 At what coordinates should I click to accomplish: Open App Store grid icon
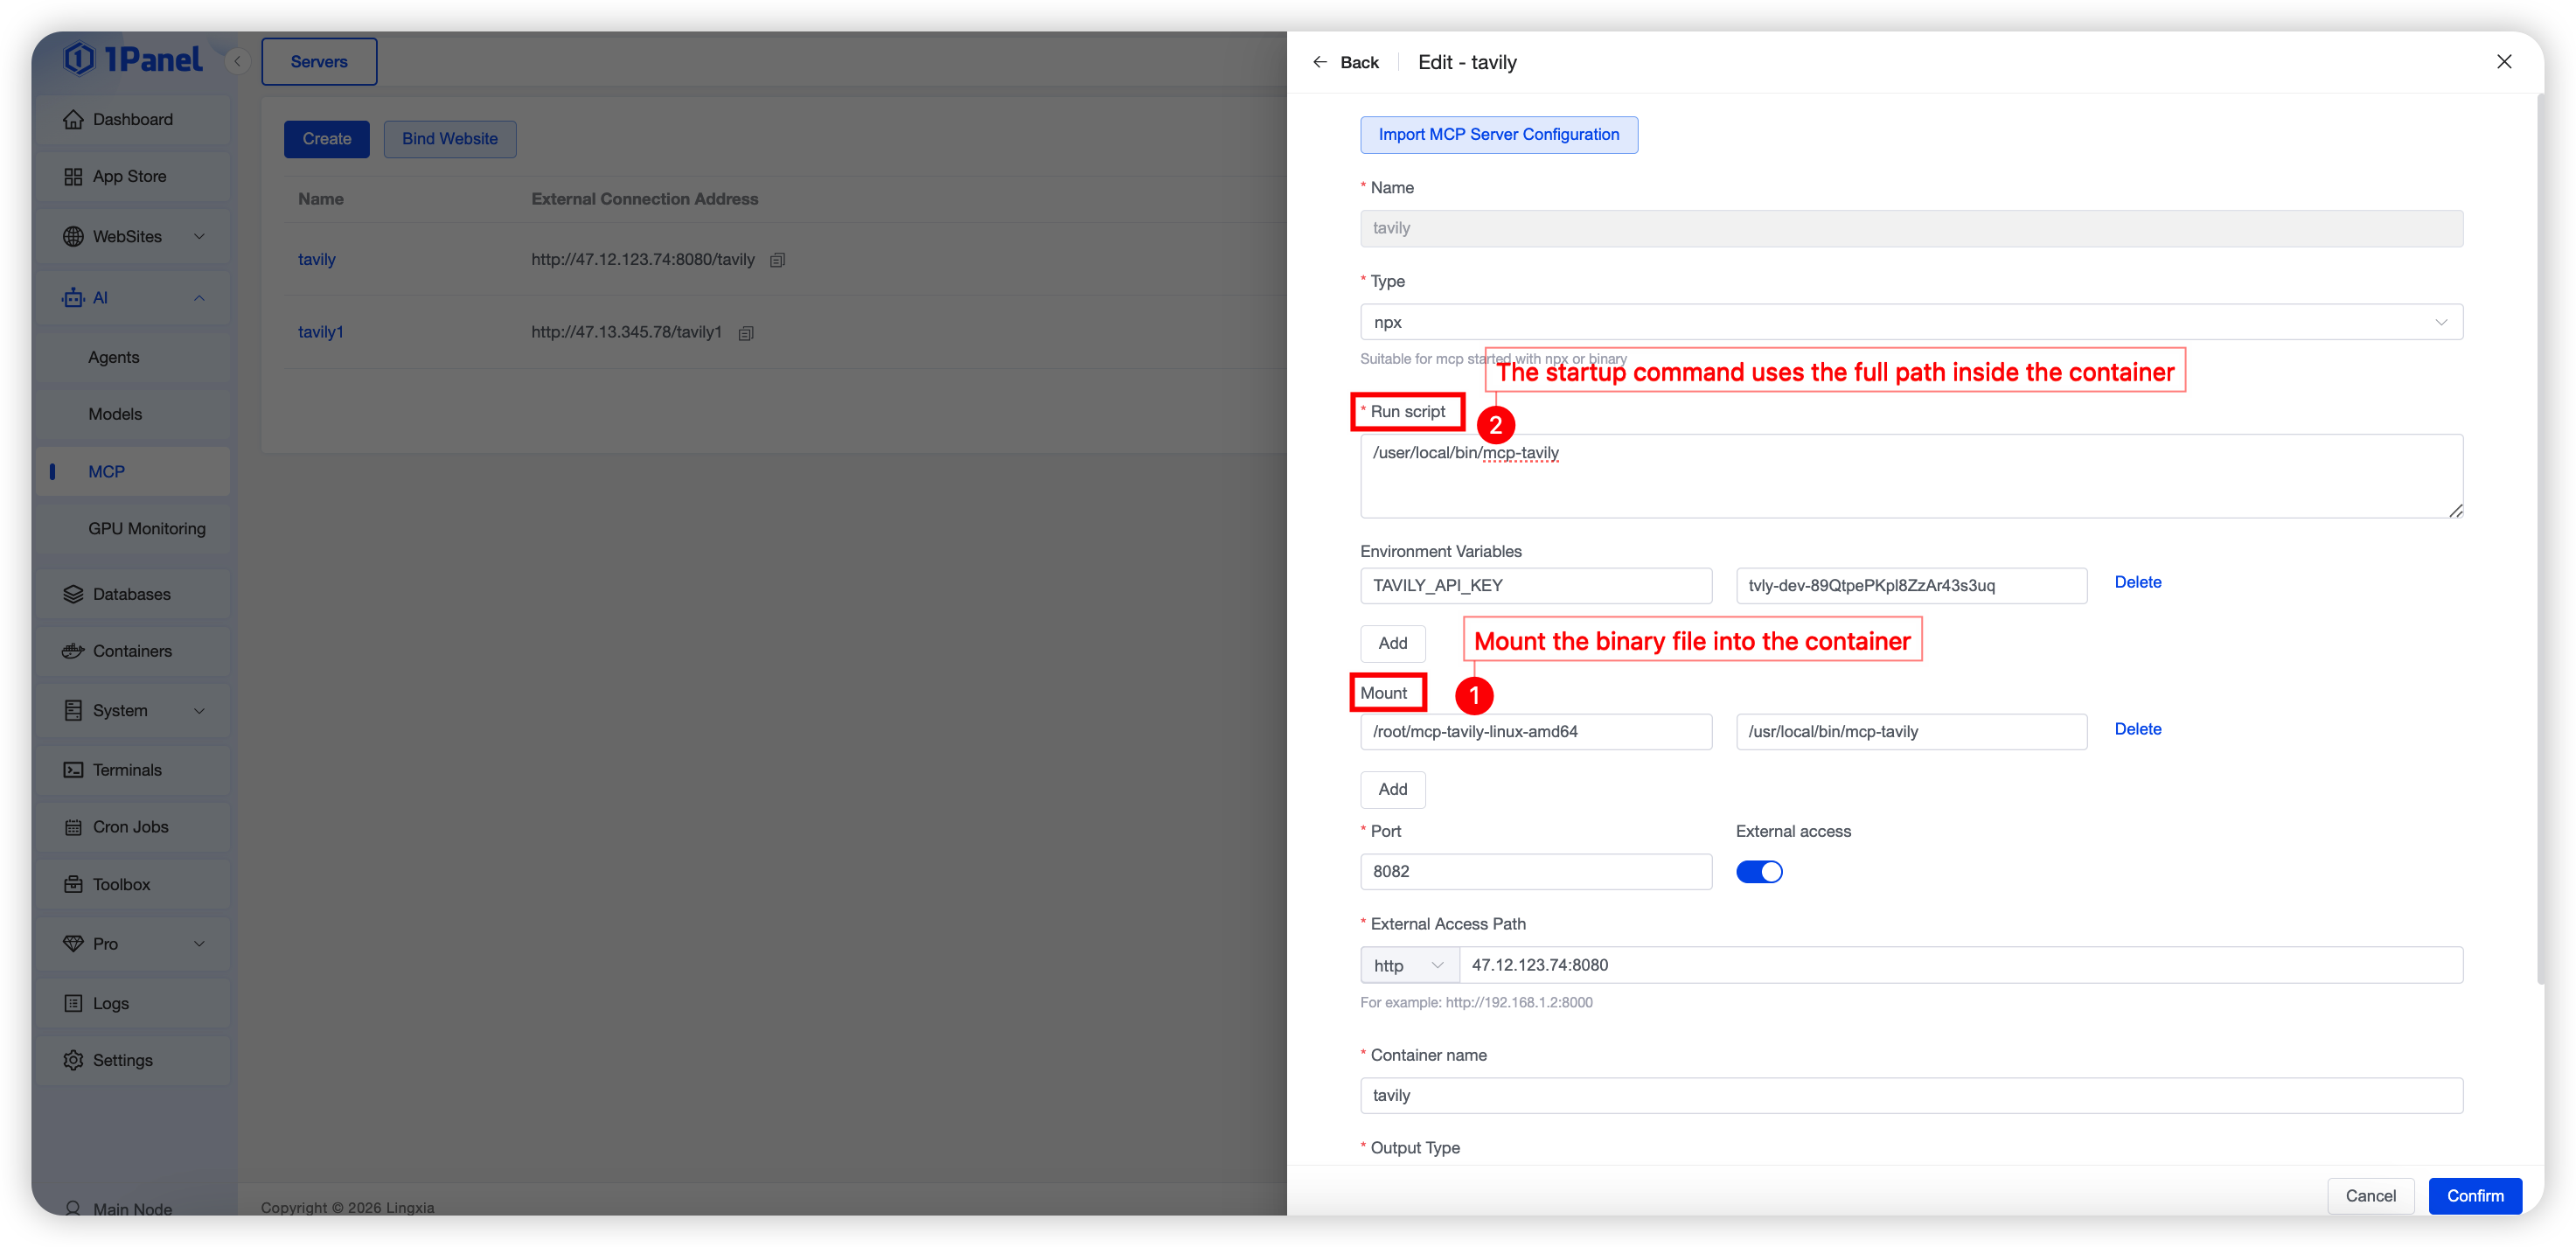coord(73,177)
